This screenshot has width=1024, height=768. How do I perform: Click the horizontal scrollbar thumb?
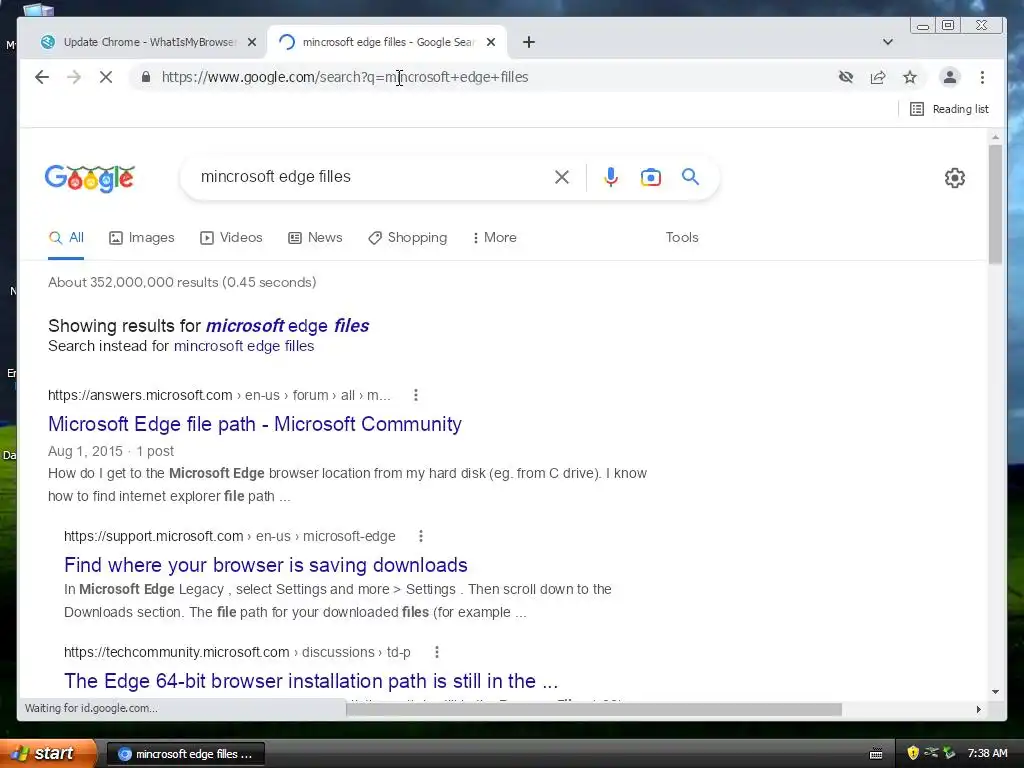pos(594,709)
